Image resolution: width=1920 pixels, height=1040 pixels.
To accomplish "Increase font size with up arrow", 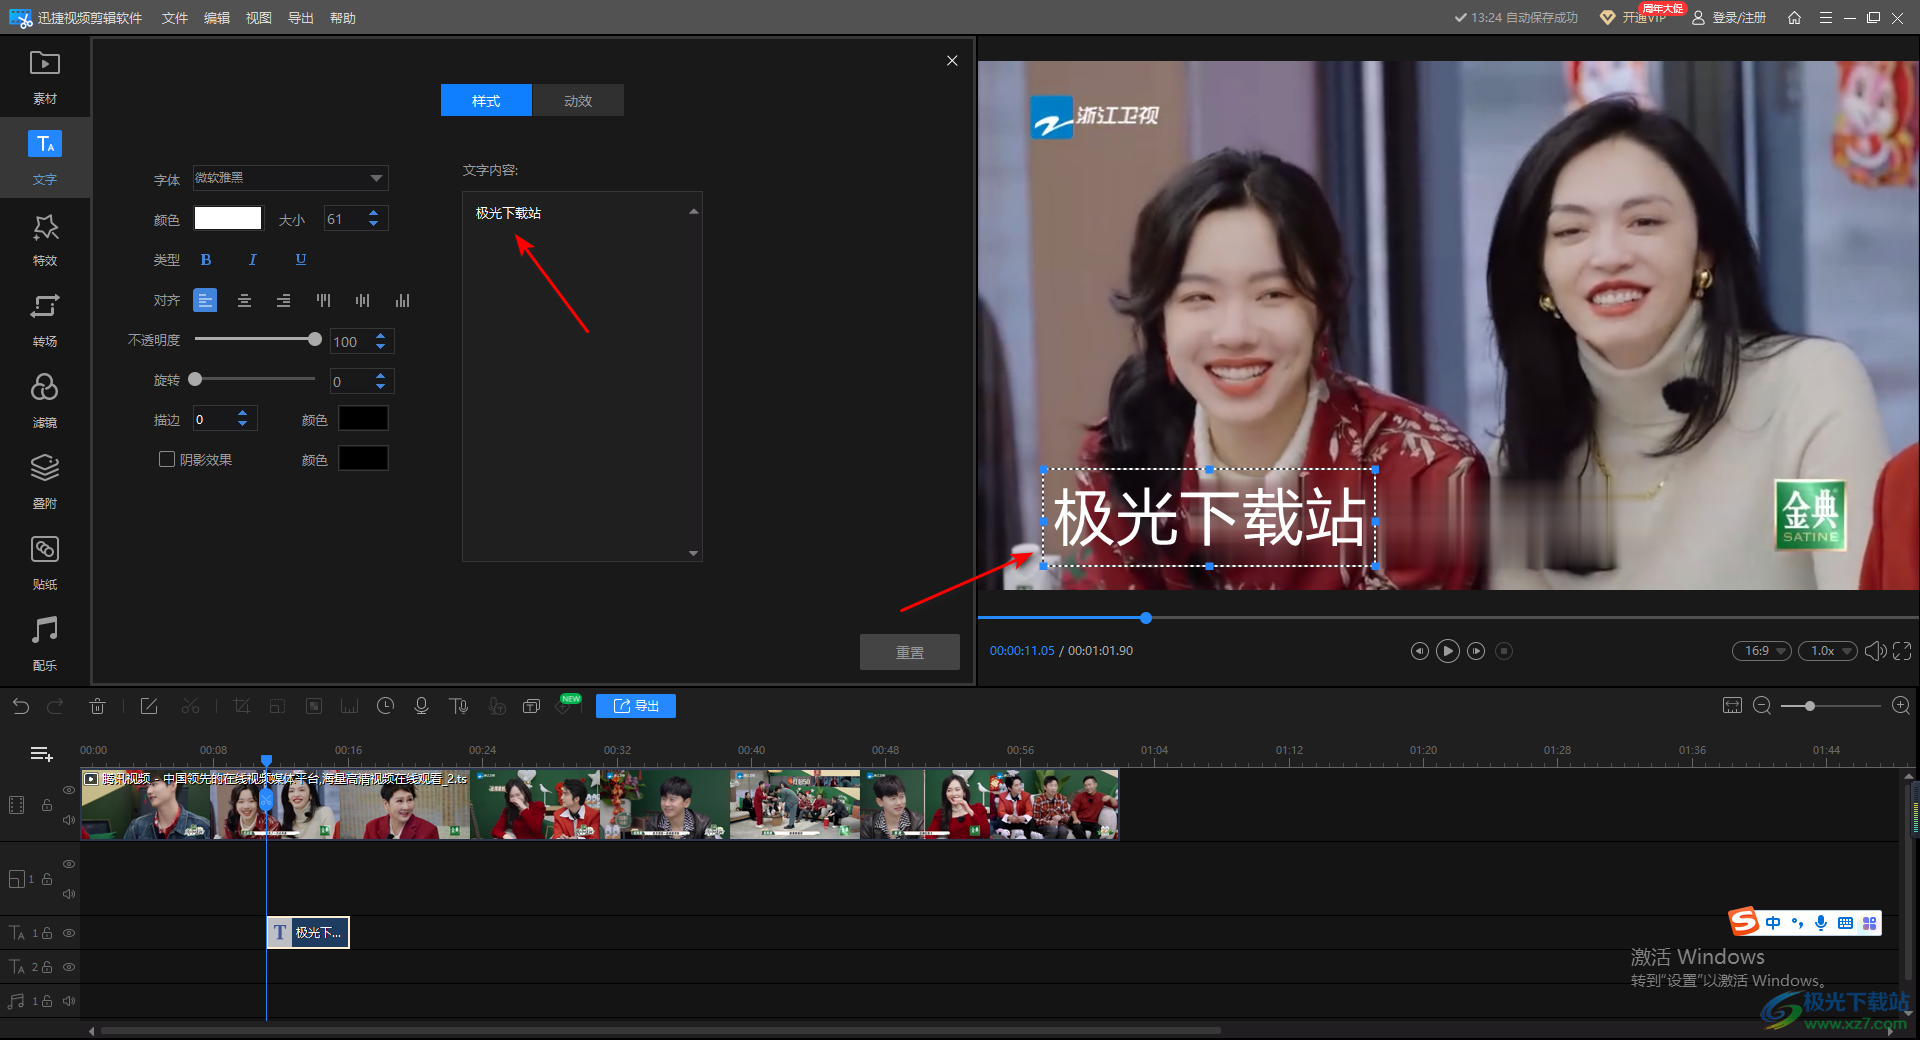I will [374, 213].
